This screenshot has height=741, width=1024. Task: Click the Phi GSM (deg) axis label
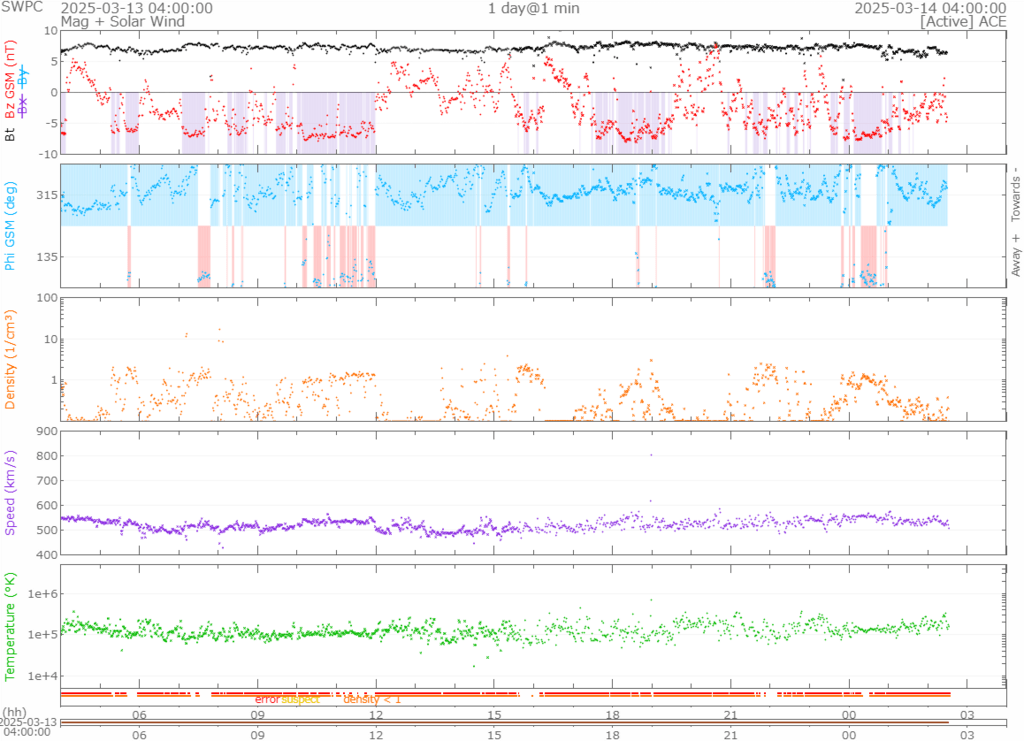coord(10,227)
